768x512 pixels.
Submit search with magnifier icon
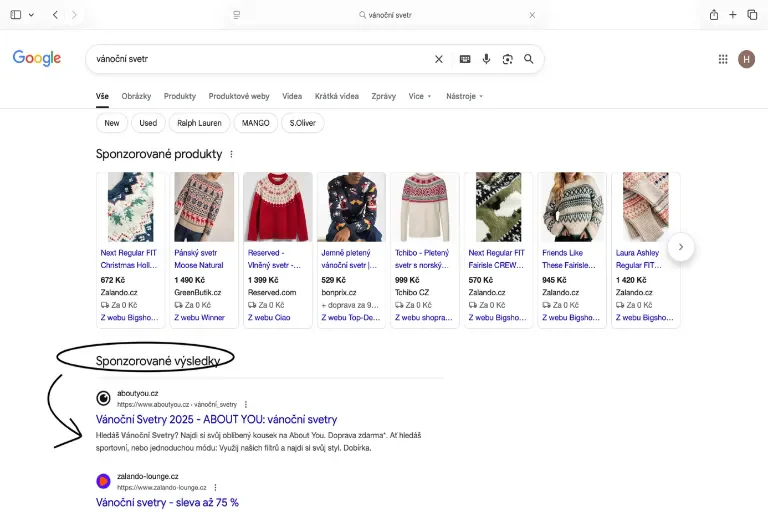pos(528,59)
